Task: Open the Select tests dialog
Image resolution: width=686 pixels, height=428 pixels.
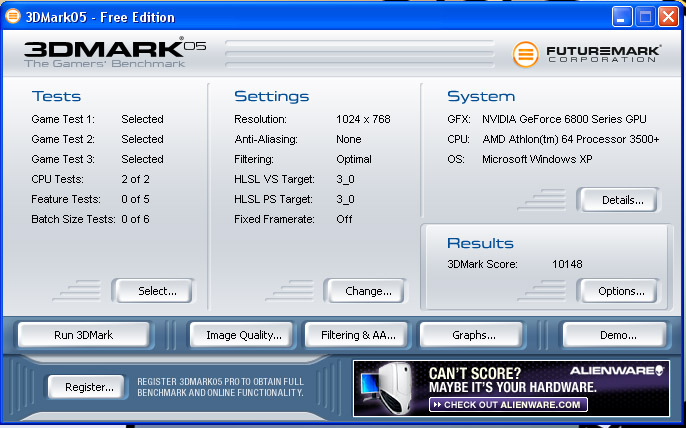Action: (x=153, y=291)
